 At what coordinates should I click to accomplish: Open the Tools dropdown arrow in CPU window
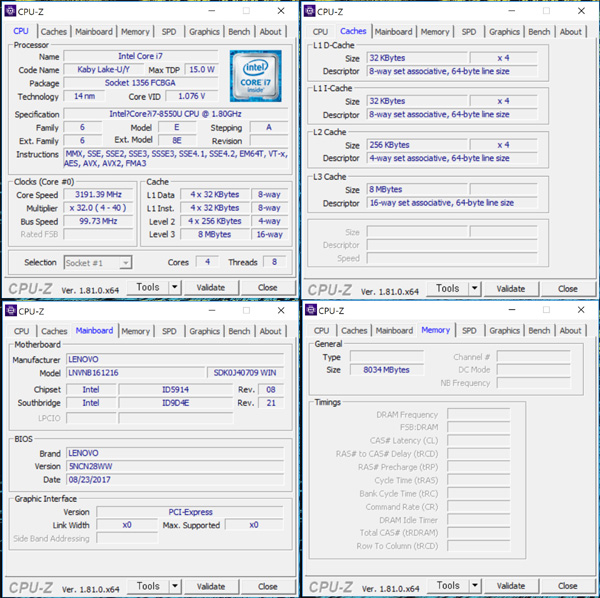(x=175, y=287)
